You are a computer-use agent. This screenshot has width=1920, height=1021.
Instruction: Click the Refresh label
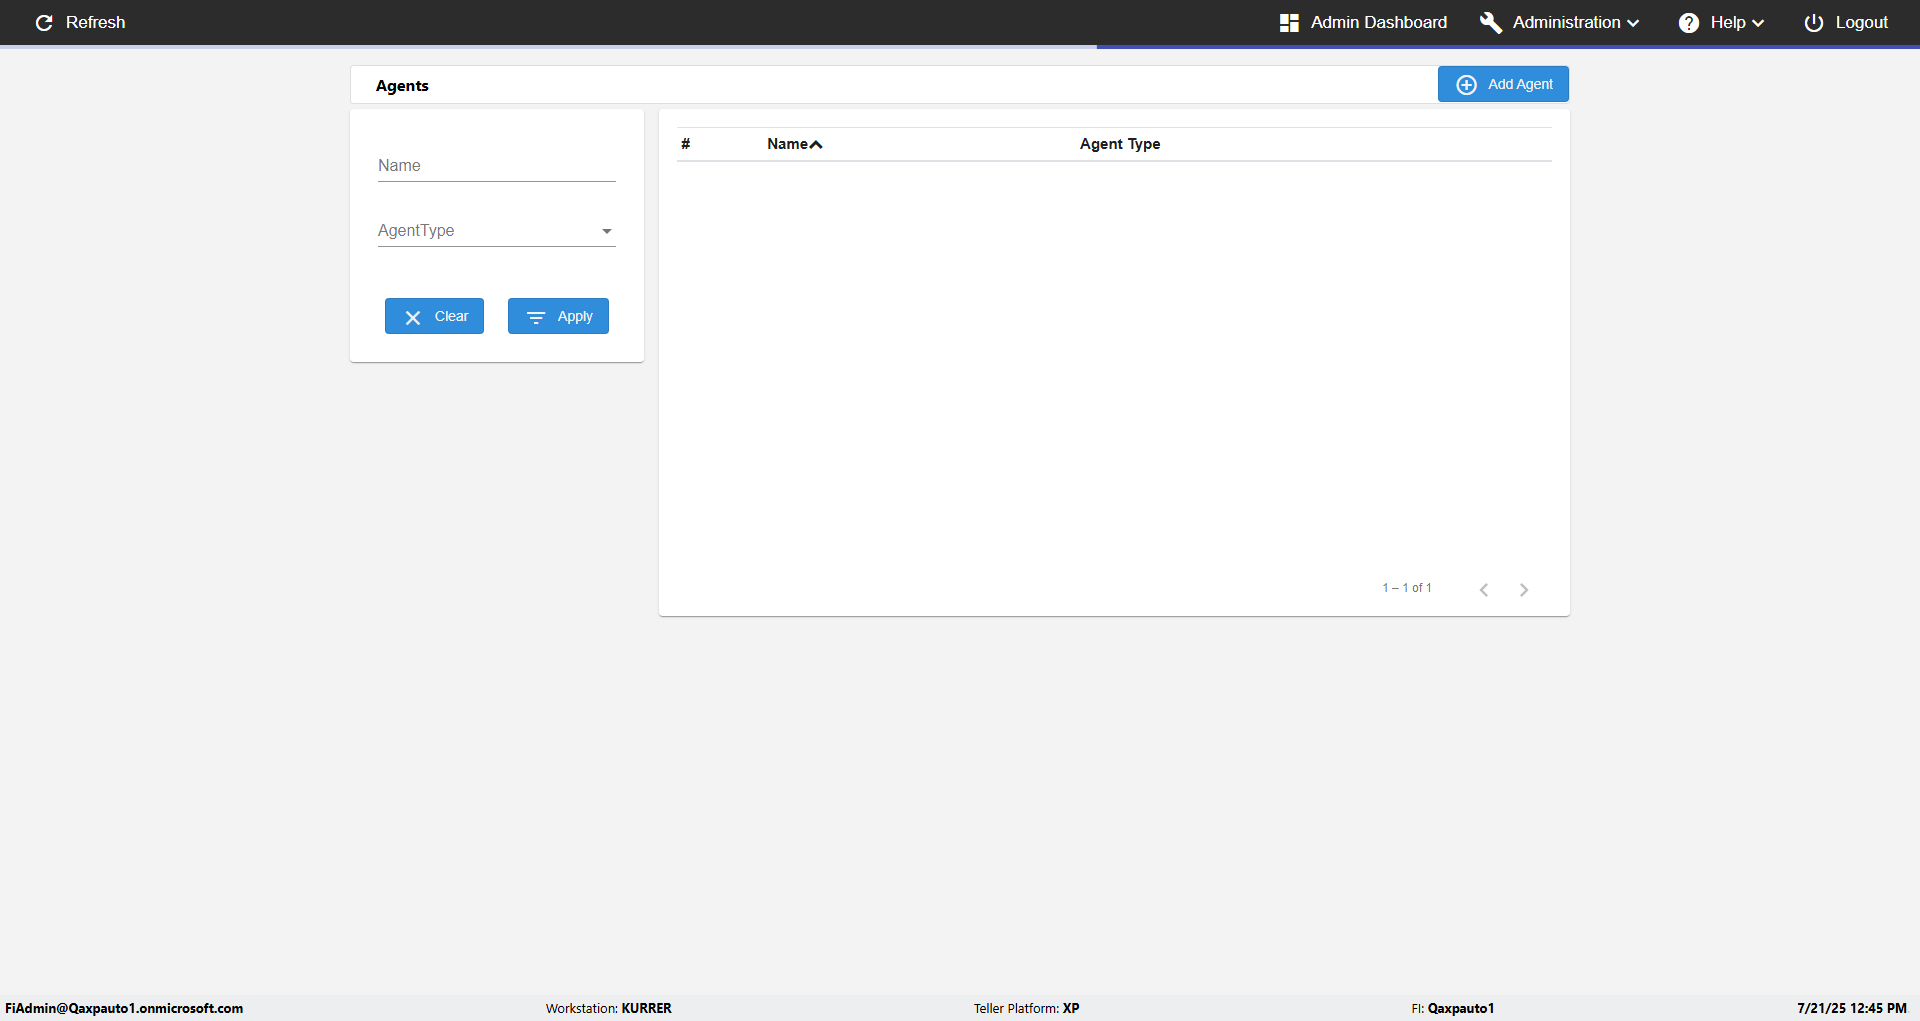[96, 22]
